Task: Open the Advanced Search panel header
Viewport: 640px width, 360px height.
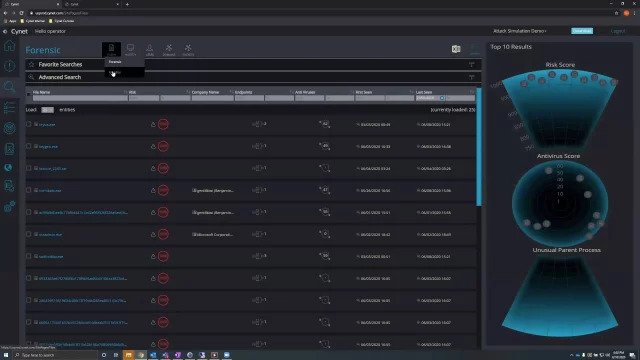Action: 253,77
